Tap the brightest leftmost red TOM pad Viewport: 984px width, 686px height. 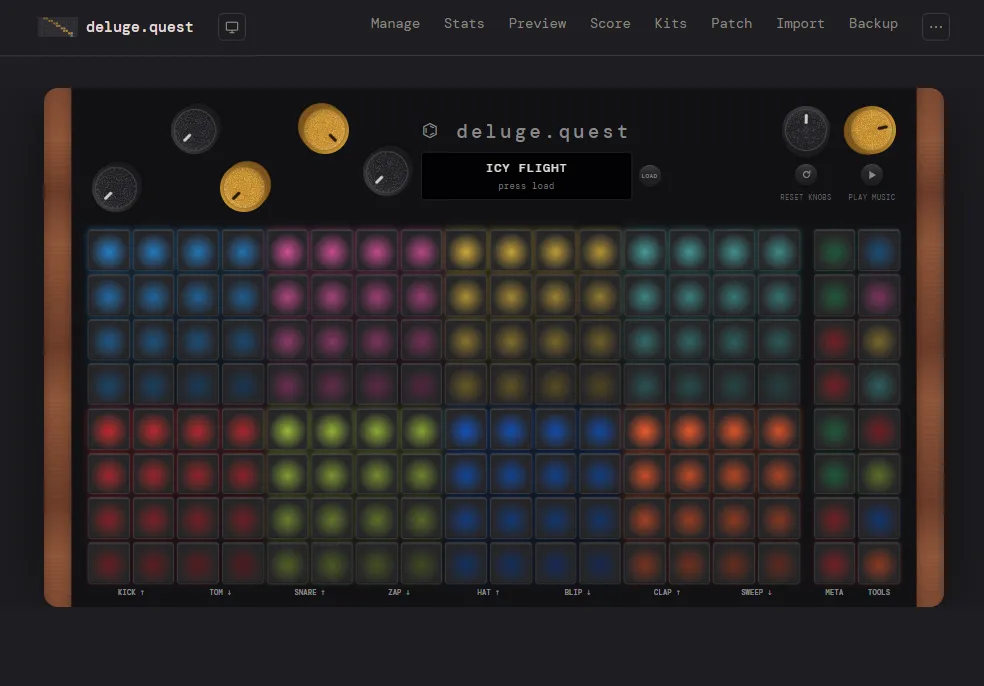109,430
